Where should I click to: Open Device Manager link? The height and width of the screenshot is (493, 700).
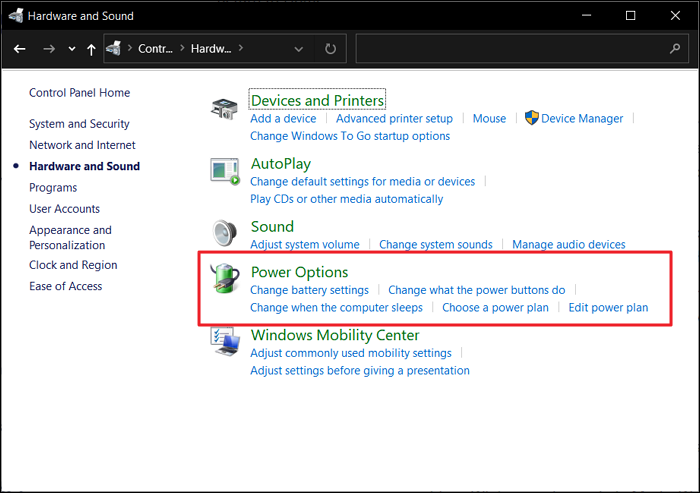(x=581, y=118)
